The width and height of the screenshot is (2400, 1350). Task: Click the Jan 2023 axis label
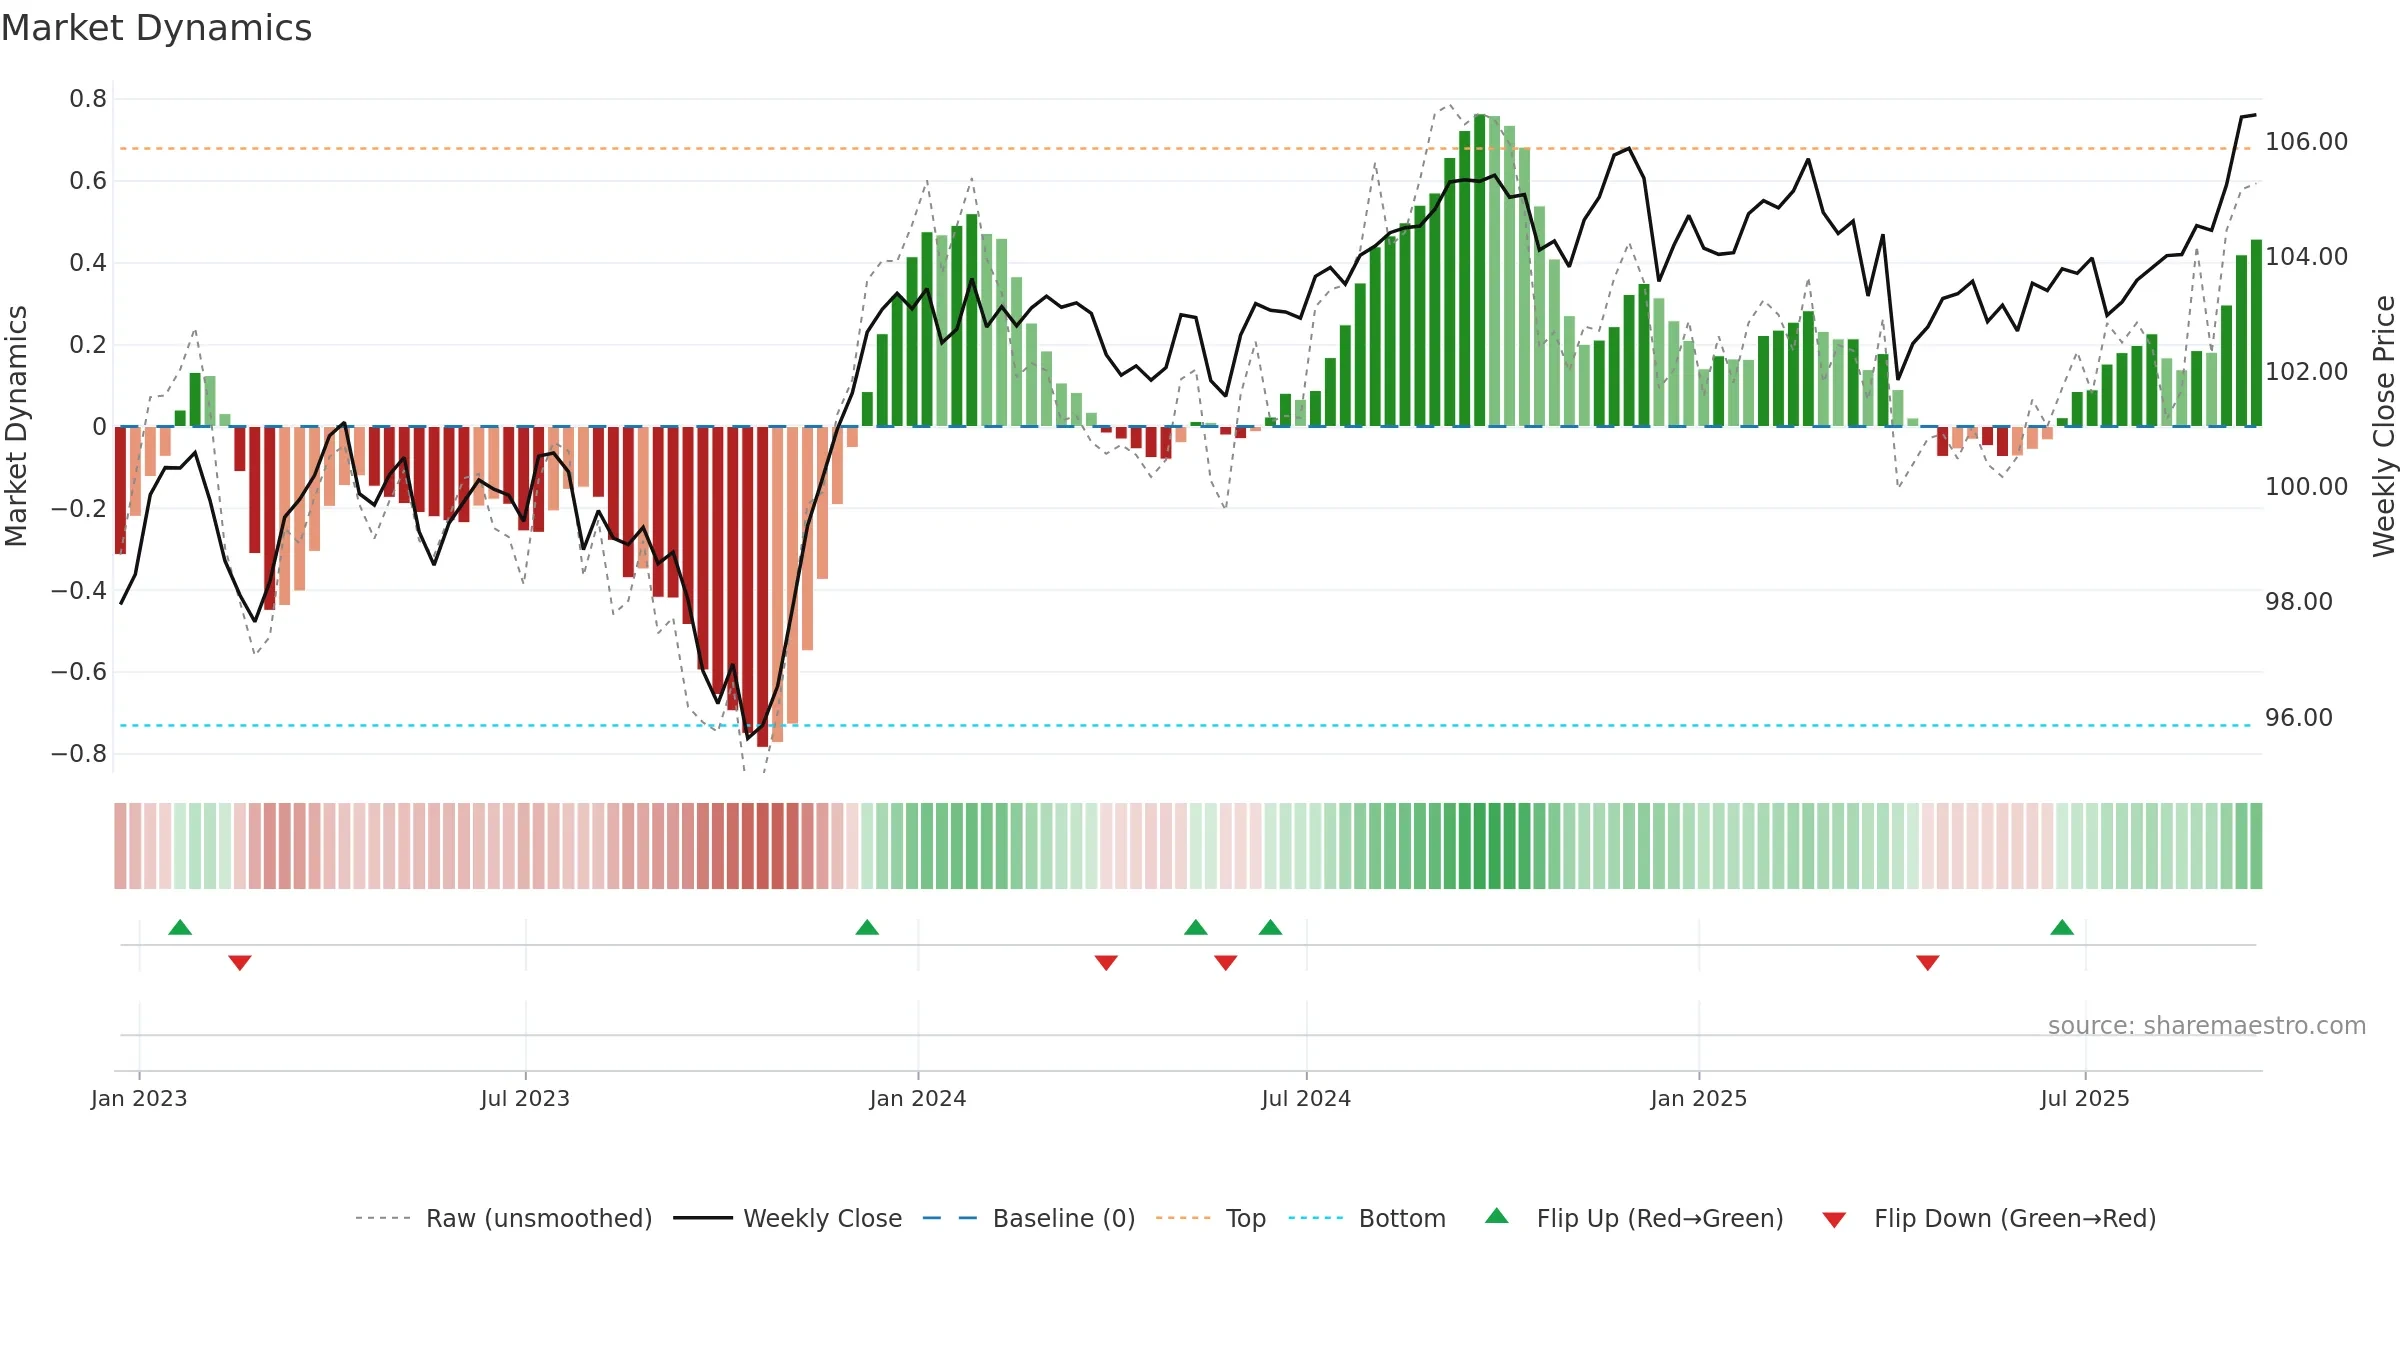point(139,1098)
